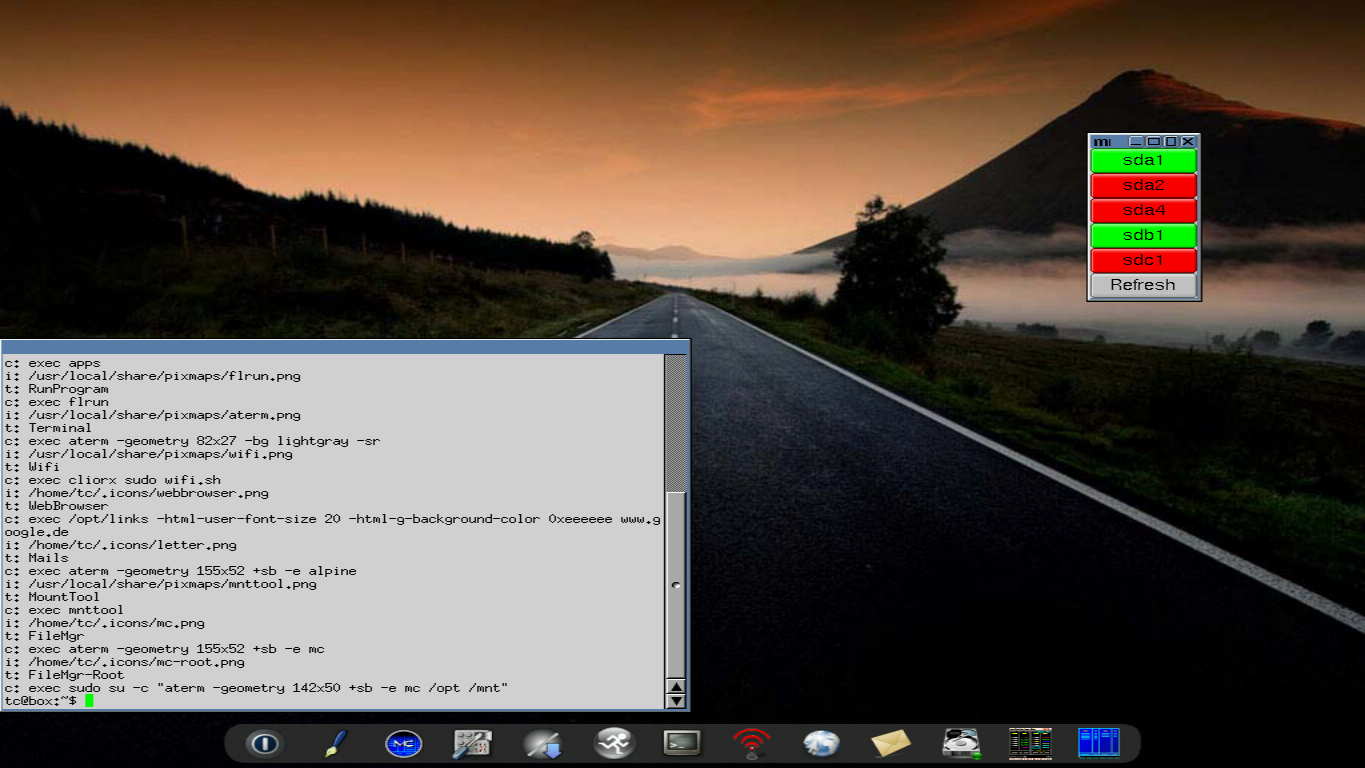Image resolution: width=1365 pixels, height=768 pixels.
Task: Mount the red sdc1 partition
Action: [1143, 261]
